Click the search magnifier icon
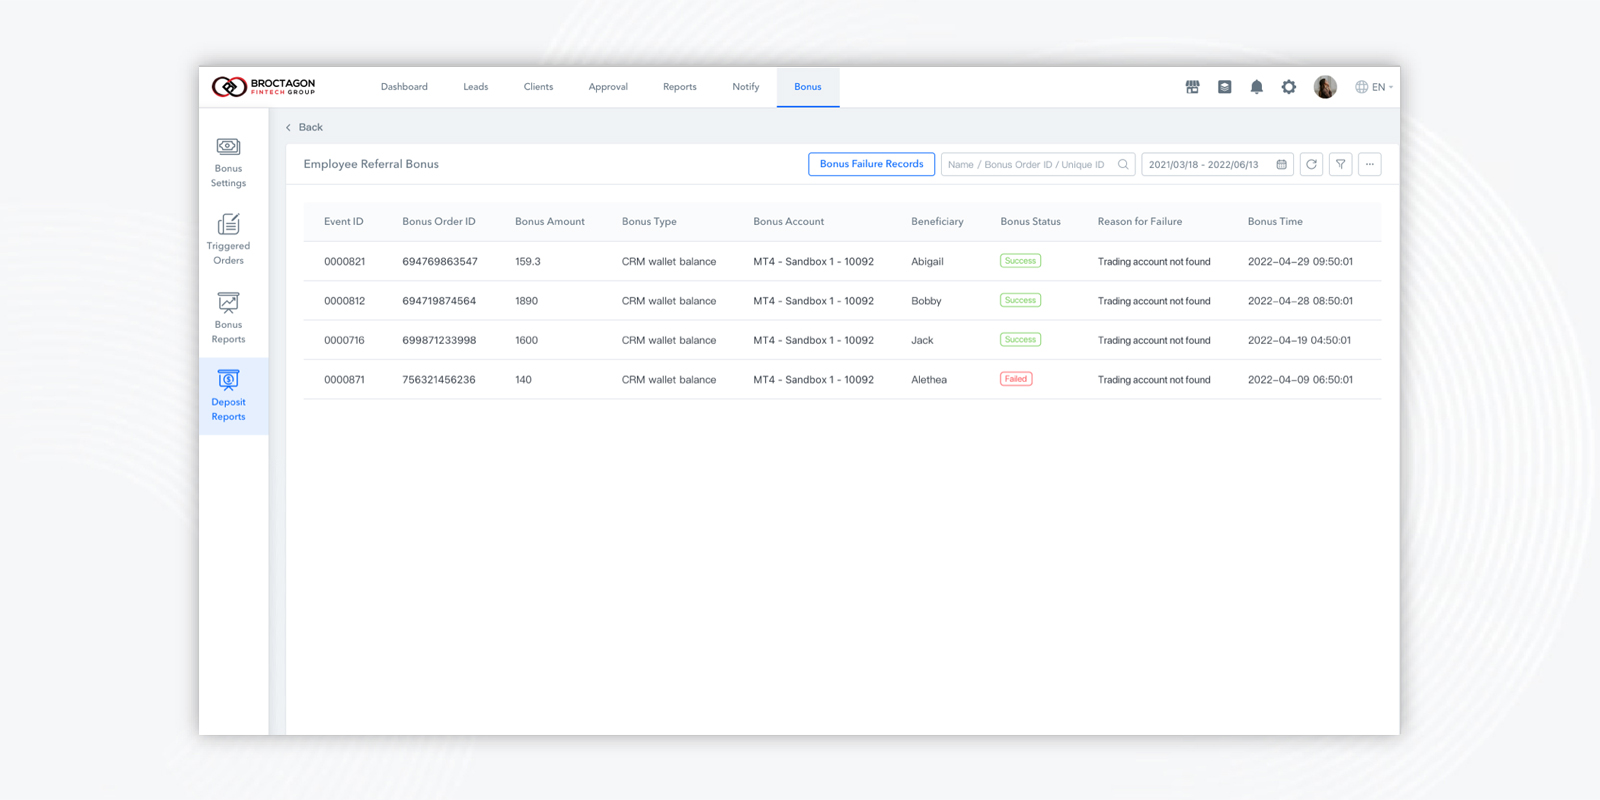The height and width of the screenshot is (800, 1600). [x=1123, y=164]
